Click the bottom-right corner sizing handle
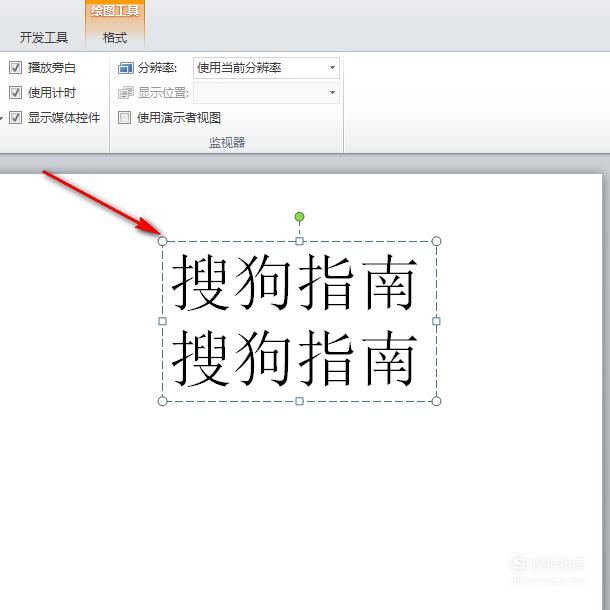 click(x=436, y=401)
